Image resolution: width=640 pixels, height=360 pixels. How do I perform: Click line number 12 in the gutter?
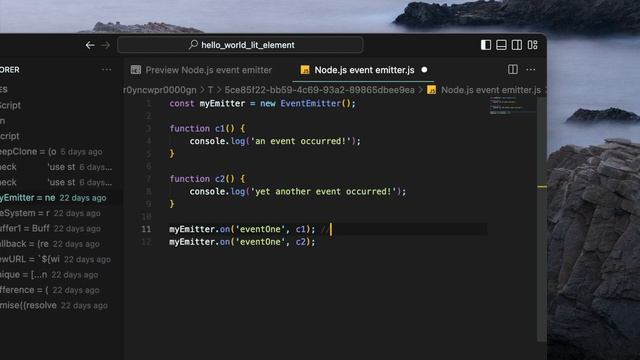(146, 242)
